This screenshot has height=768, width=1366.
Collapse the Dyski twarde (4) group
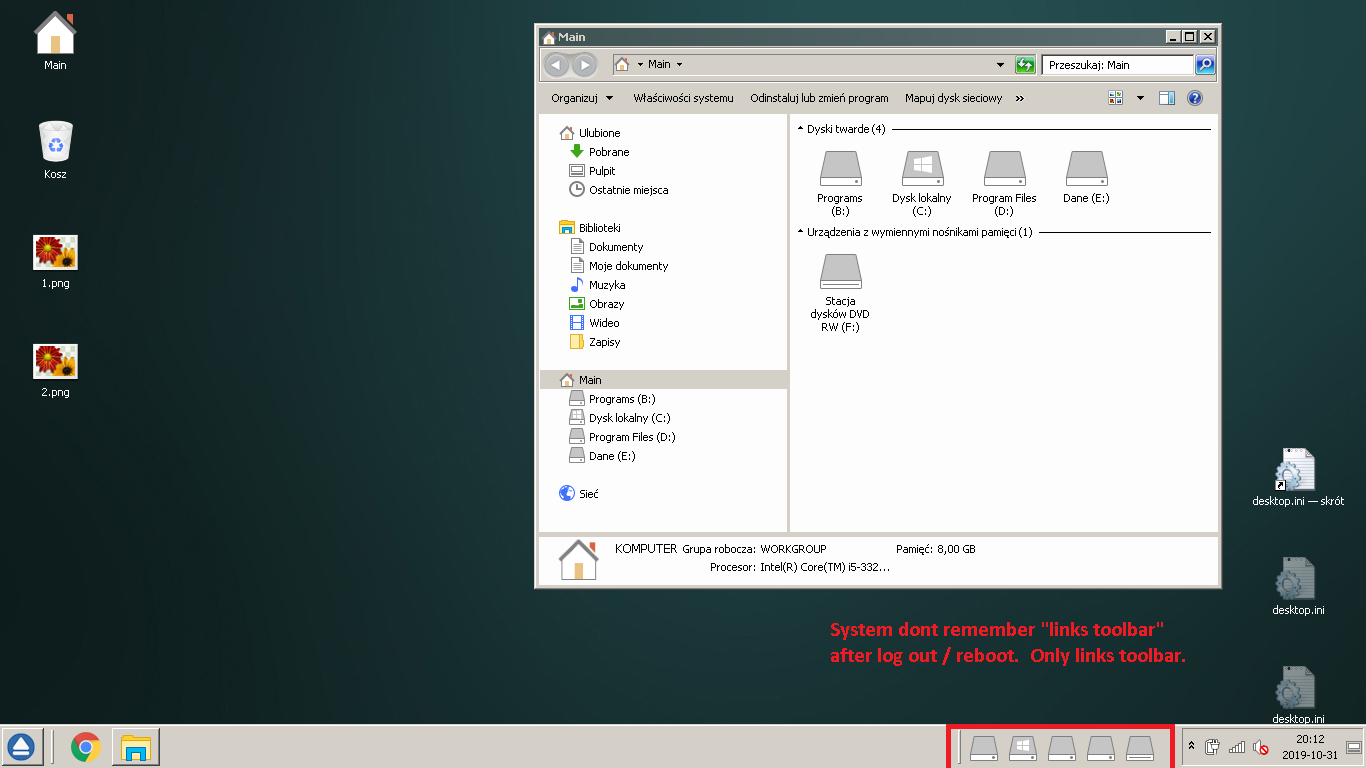pyautogui.click(x=800, y=129)
